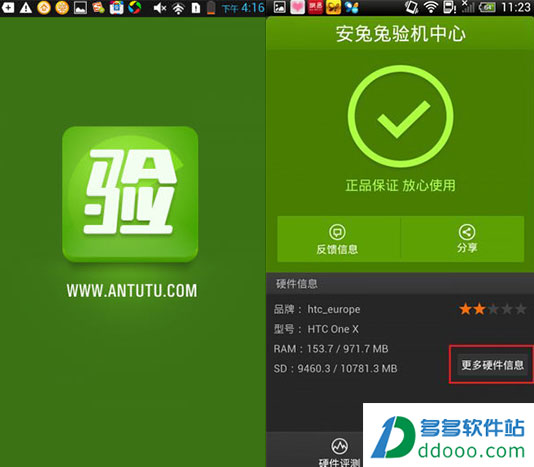Viewport: 534px width, 467px height.
Task: Tap the green verification checkmark circle
Action: pos(400,117)
